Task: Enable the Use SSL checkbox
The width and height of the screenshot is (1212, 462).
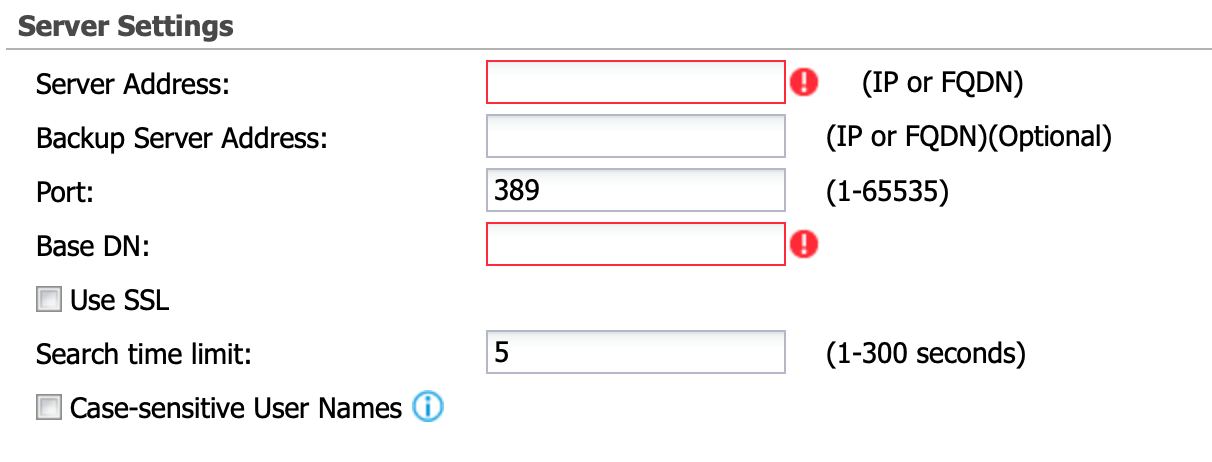Action: (48, 299)
